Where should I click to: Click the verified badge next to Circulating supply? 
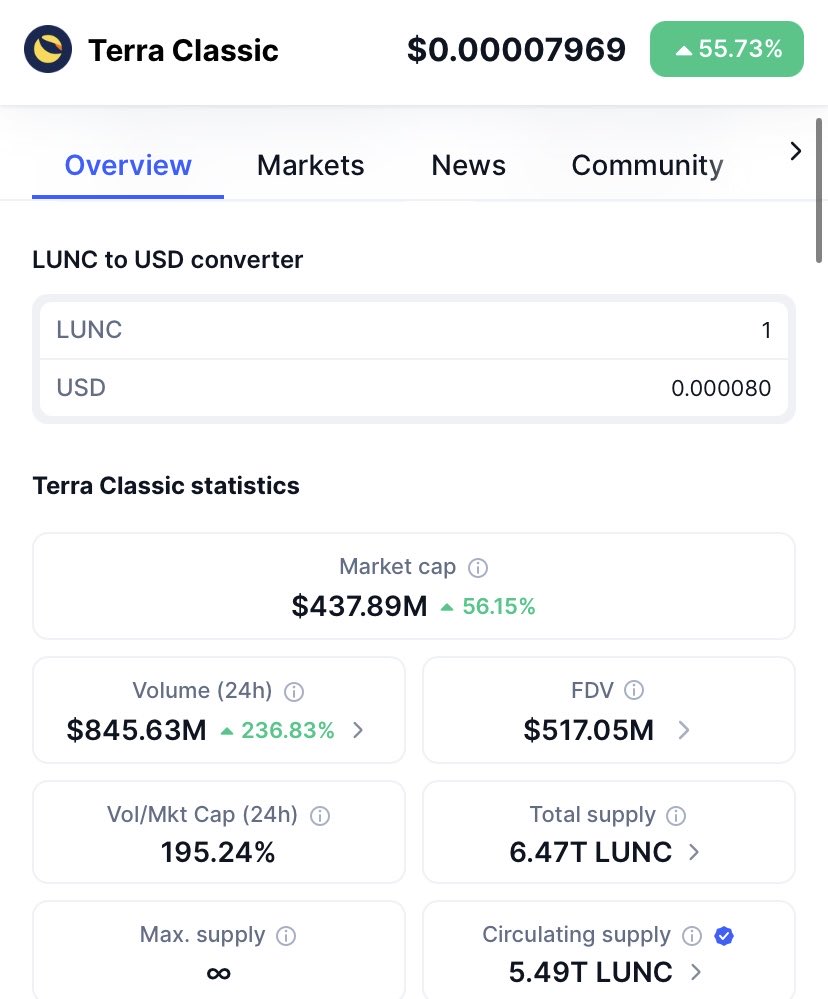(723, 935)
